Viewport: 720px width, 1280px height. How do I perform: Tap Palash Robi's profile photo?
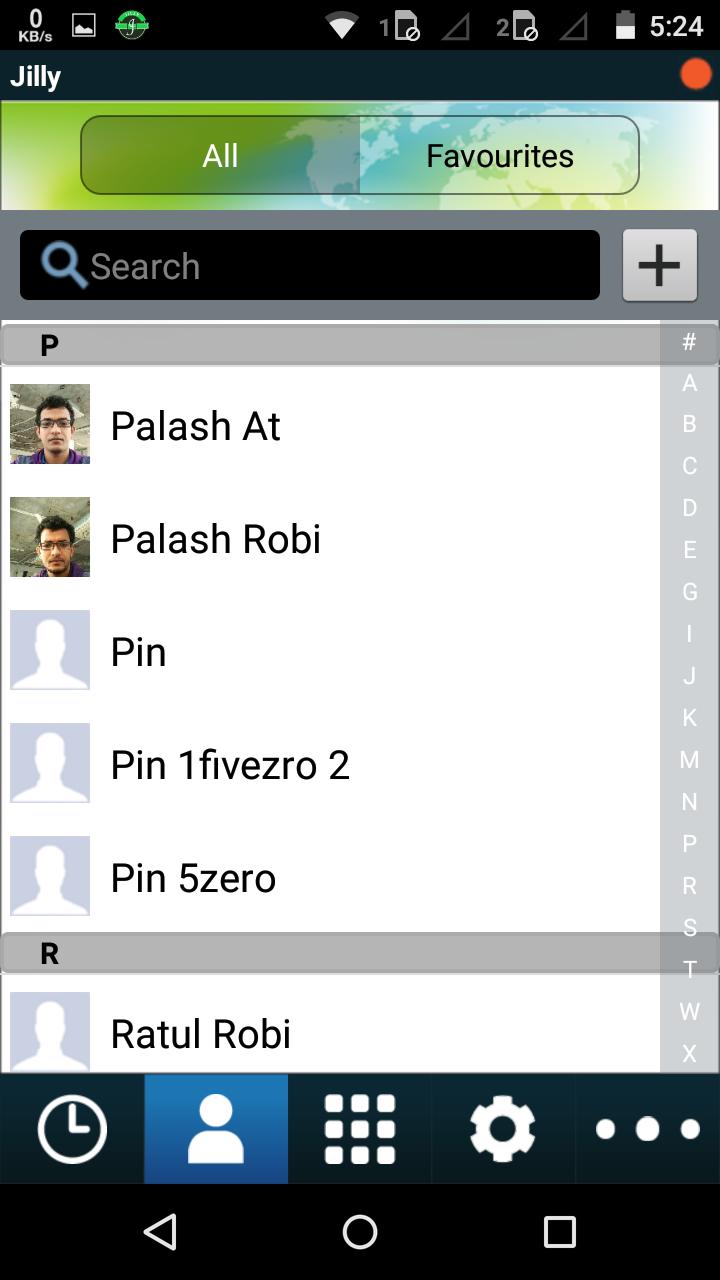[50, 537]
